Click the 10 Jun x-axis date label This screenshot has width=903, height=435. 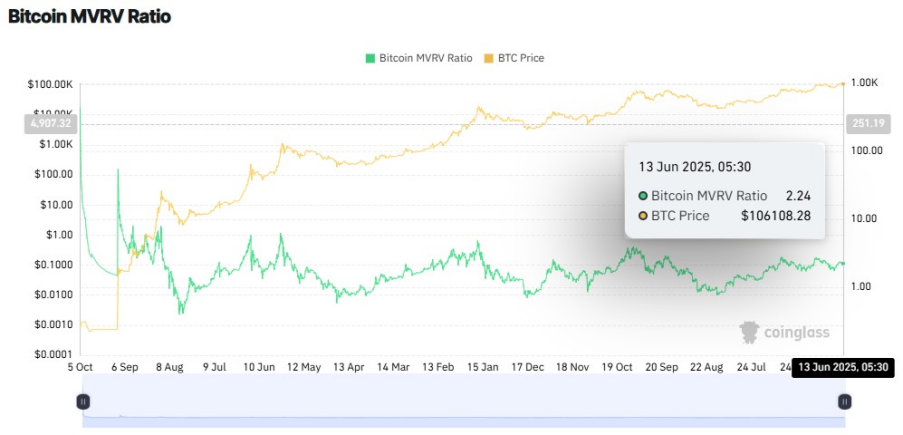[259, 367]
